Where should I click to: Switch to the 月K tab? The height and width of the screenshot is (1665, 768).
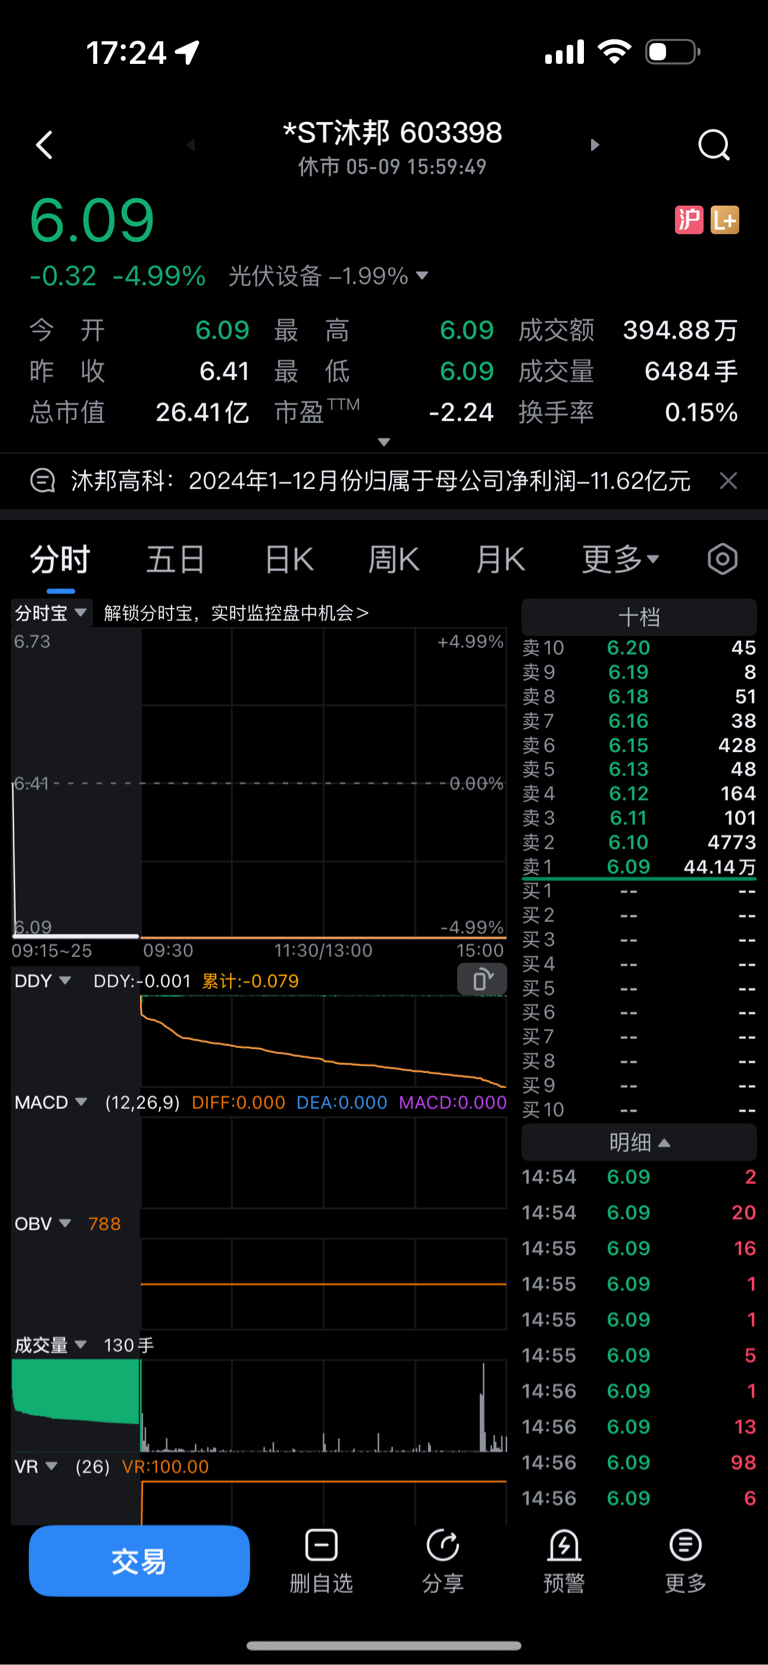(501, 559)
